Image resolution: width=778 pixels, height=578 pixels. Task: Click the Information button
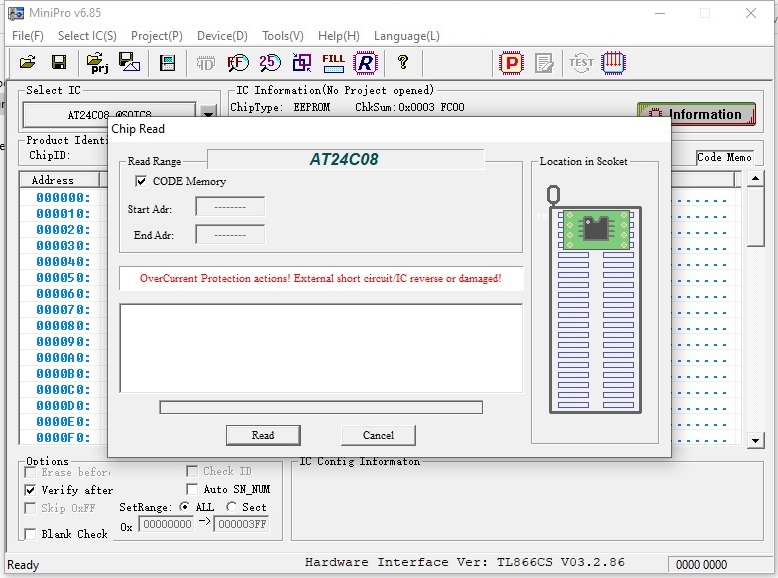click(x=696, y=114)
